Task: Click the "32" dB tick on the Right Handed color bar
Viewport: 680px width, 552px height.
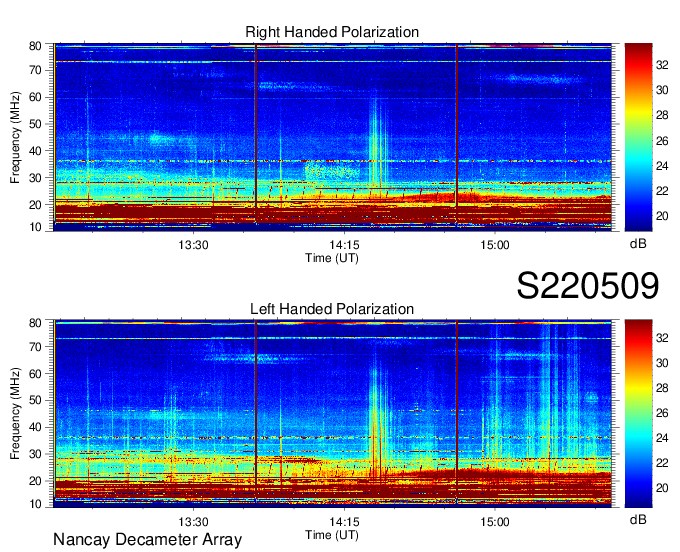Action: [662, 65]
